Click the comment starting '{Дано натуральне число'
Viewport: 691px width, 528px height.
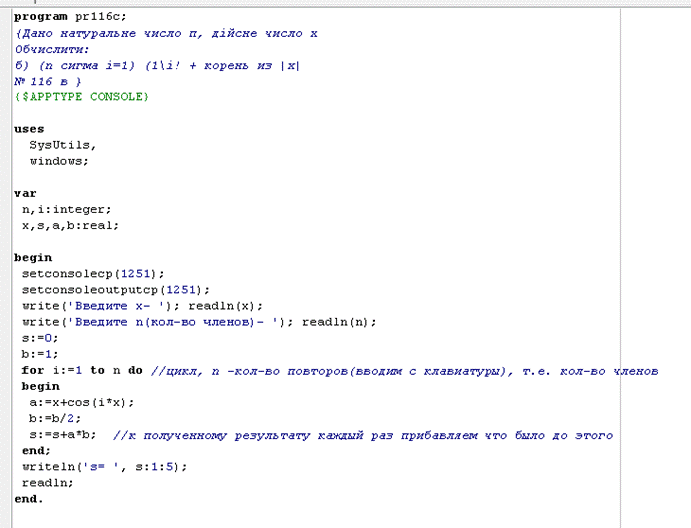pyautogui.click(x=166, y=33)
